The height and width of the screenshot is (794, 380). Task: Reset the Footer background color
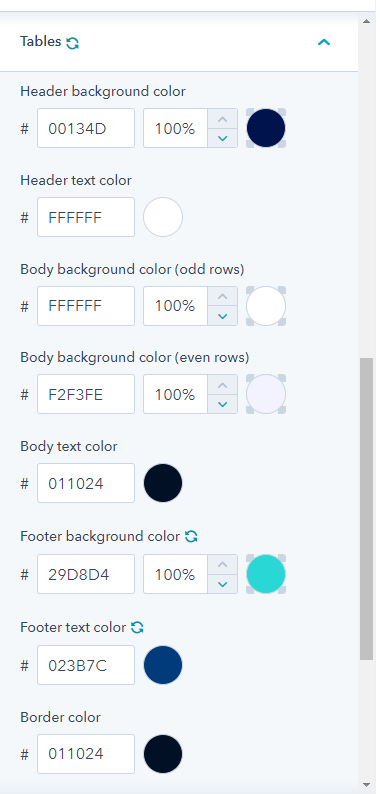[191, 536]
